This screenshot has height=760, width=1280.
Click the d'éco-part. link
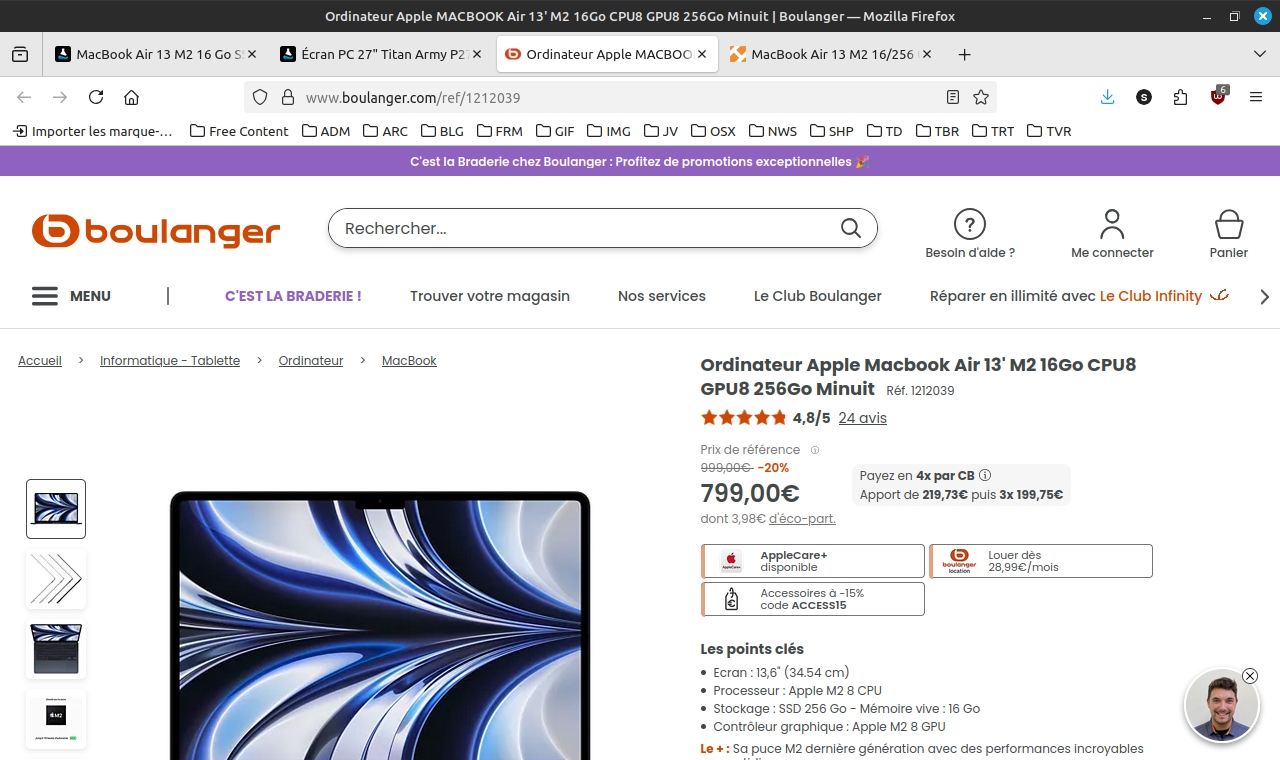pyautogui.click(x=802, y=519)
